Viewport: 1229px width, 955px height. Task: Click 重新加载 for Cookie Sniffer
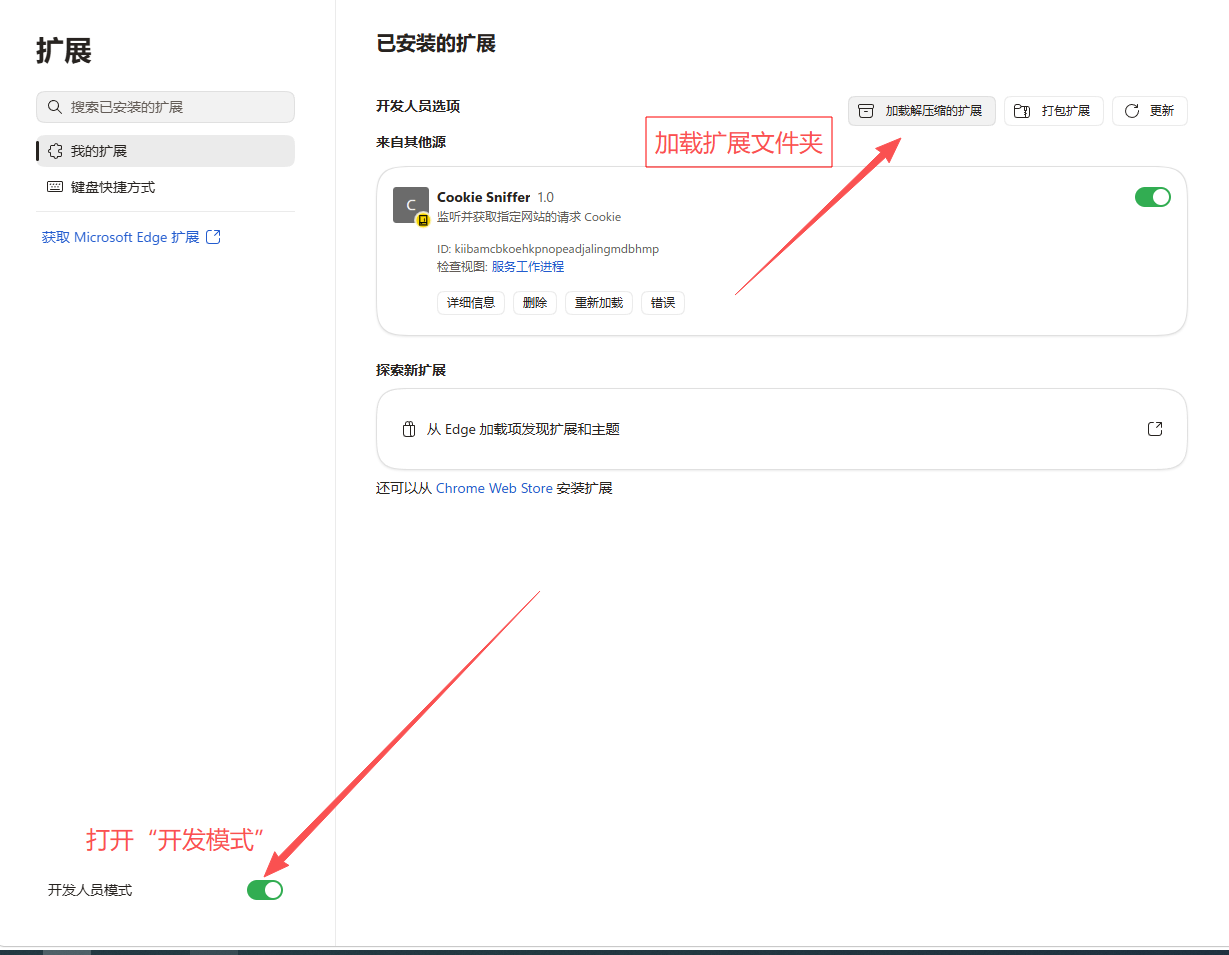coord(599,303)
